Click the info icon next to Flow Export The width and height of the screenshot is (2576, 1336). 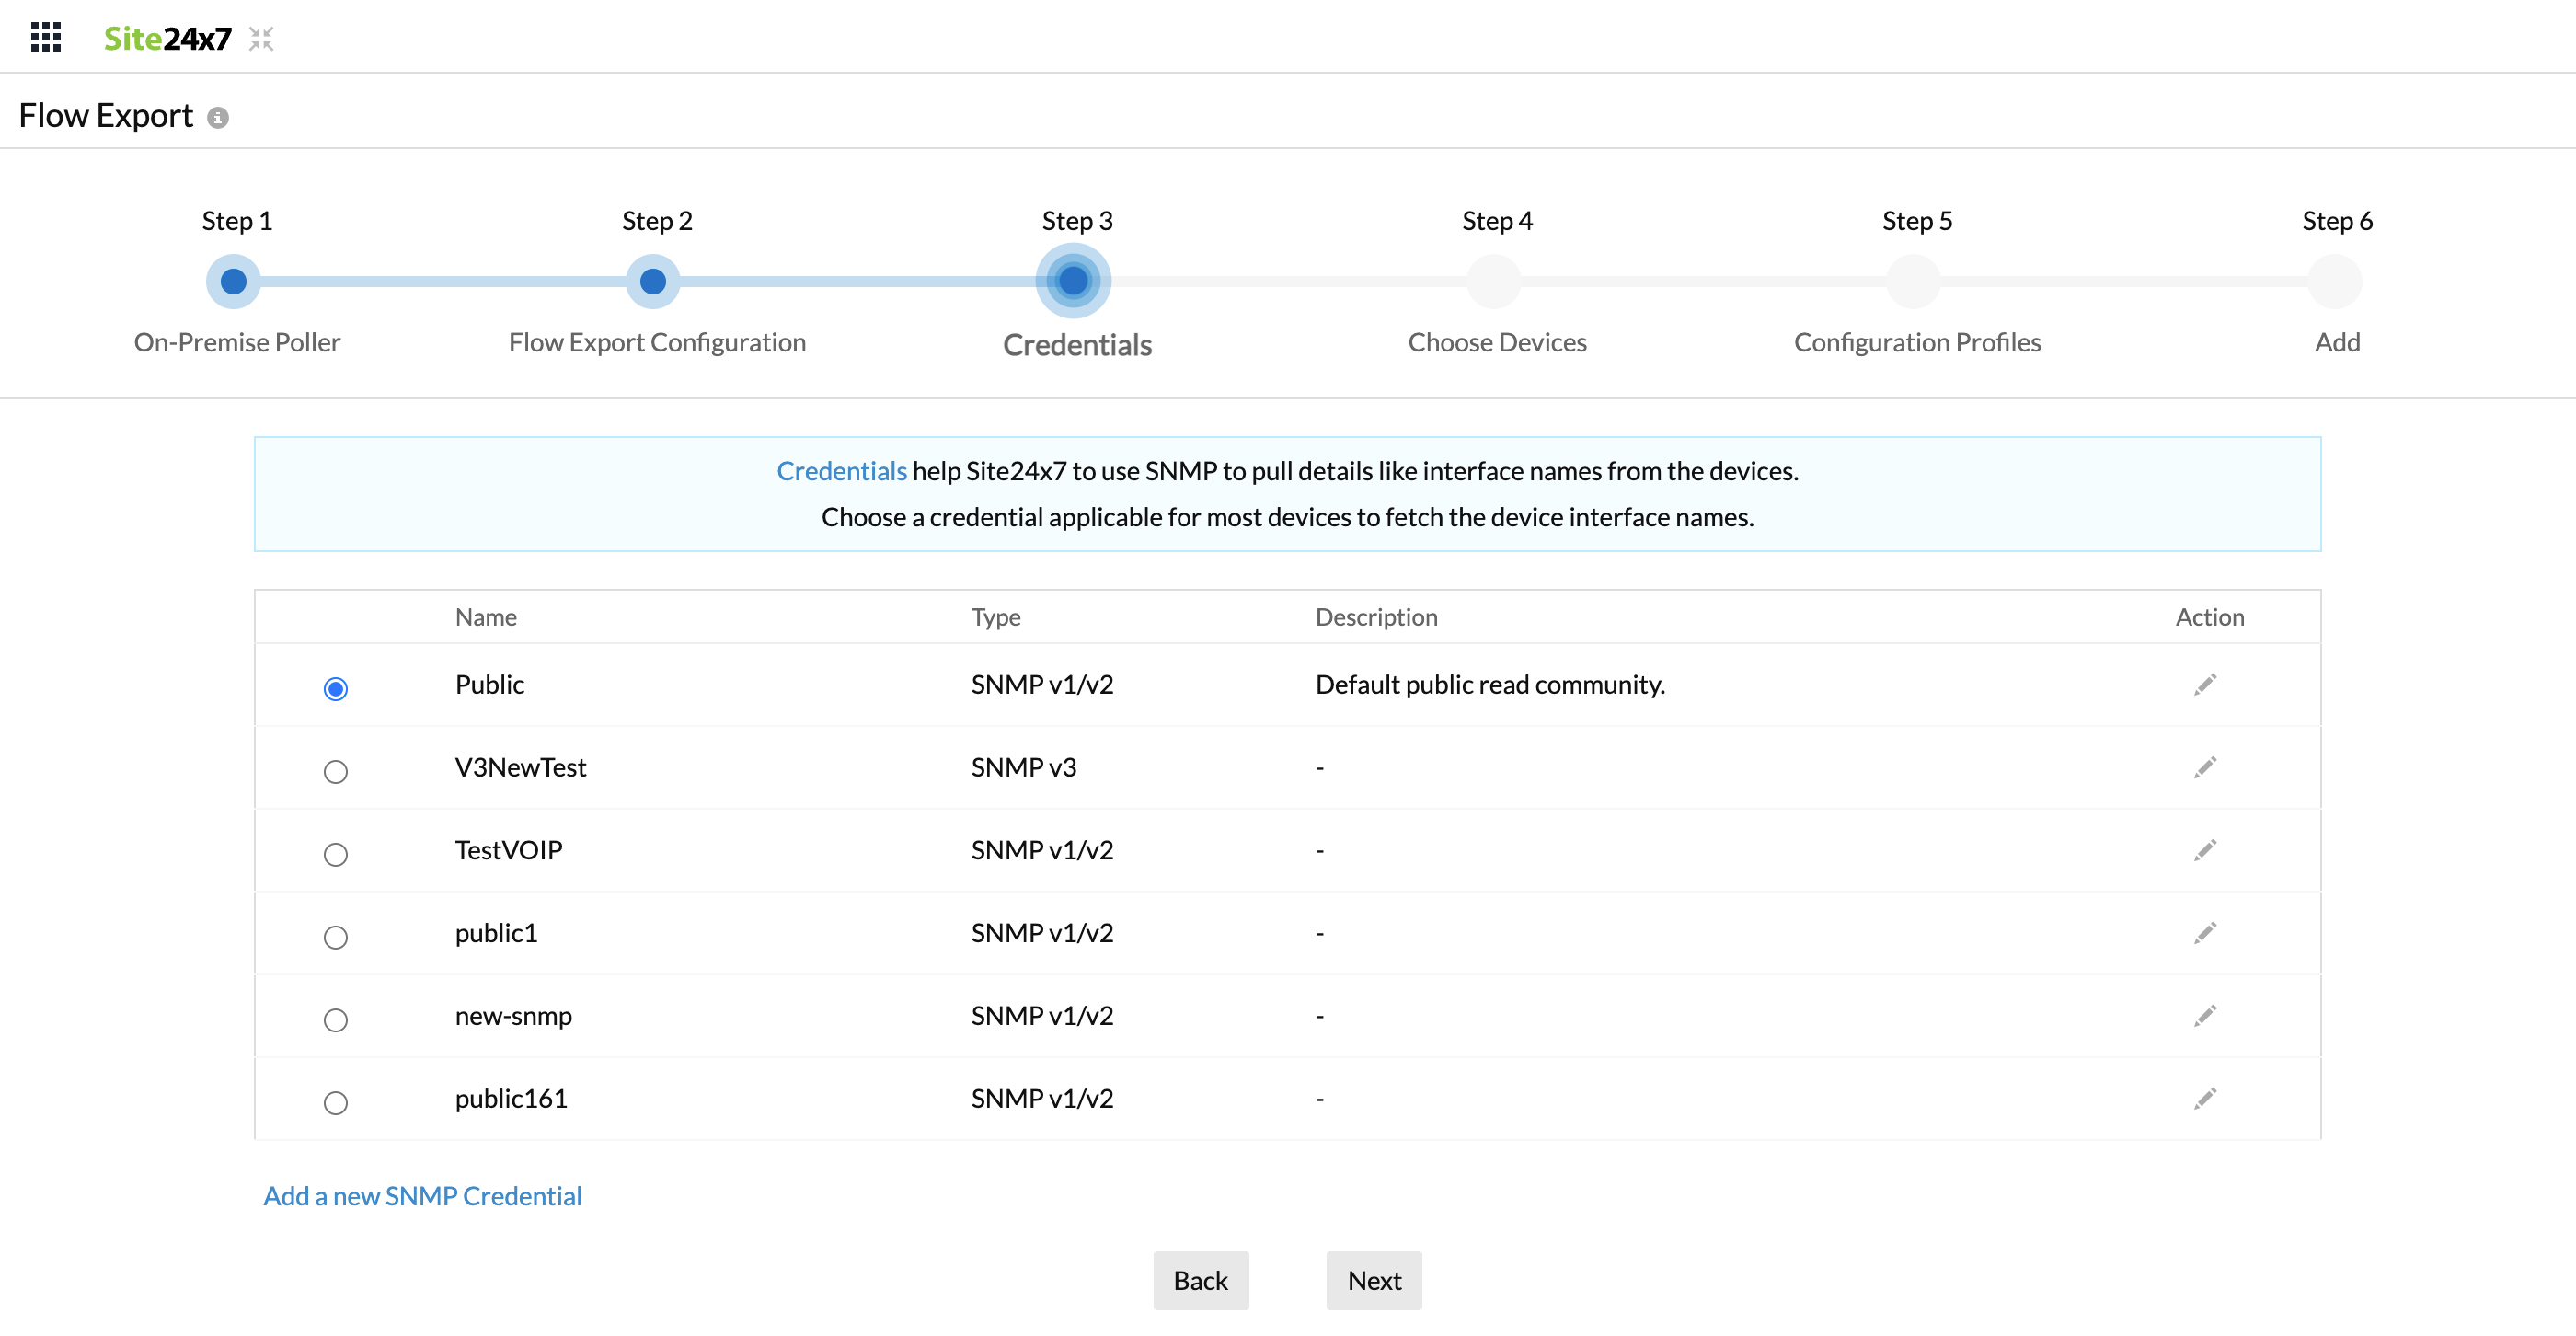pyautogui.click(x=218, y=117)
